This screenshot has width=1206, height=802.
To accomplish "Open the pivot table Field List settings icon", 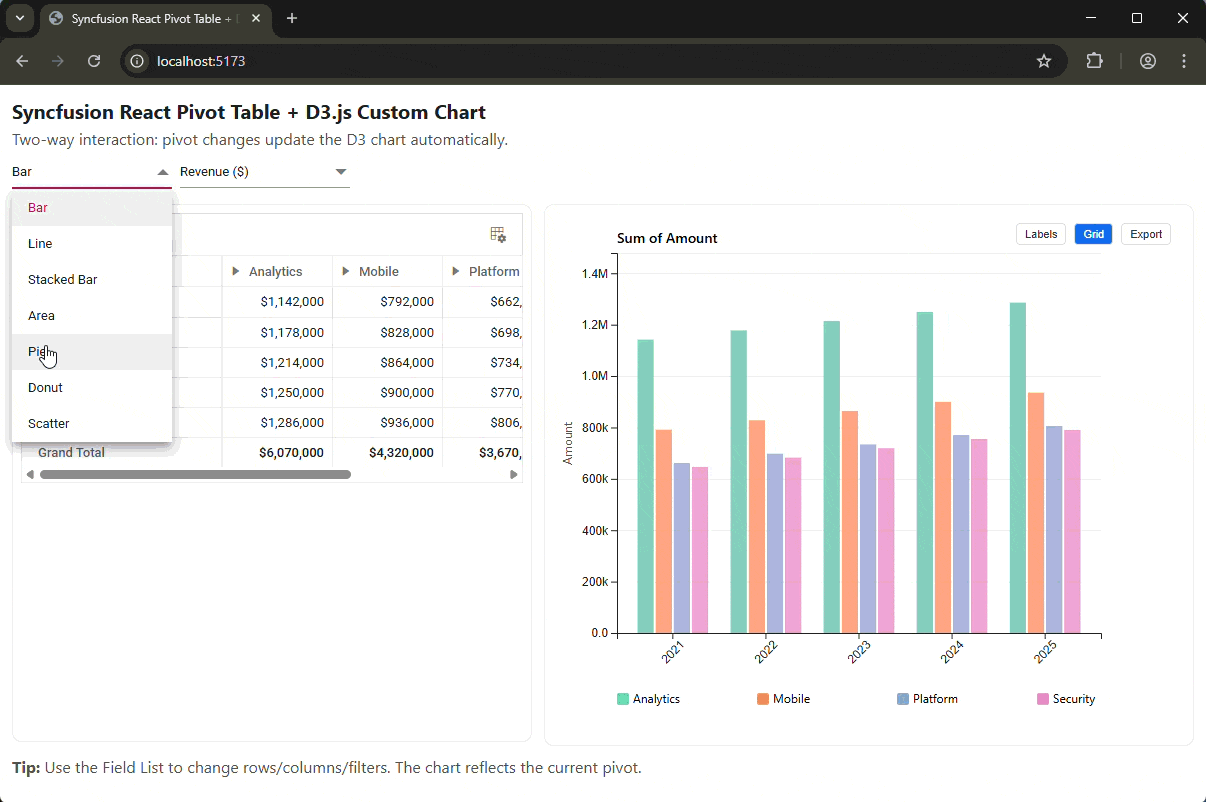I will pos(497,235).
